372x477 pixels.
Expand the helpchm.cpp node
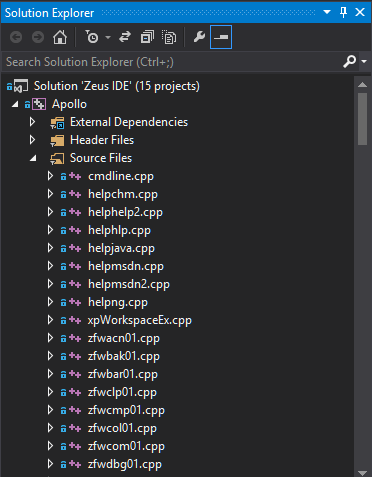pyautogui.click(x=50, y=194)
